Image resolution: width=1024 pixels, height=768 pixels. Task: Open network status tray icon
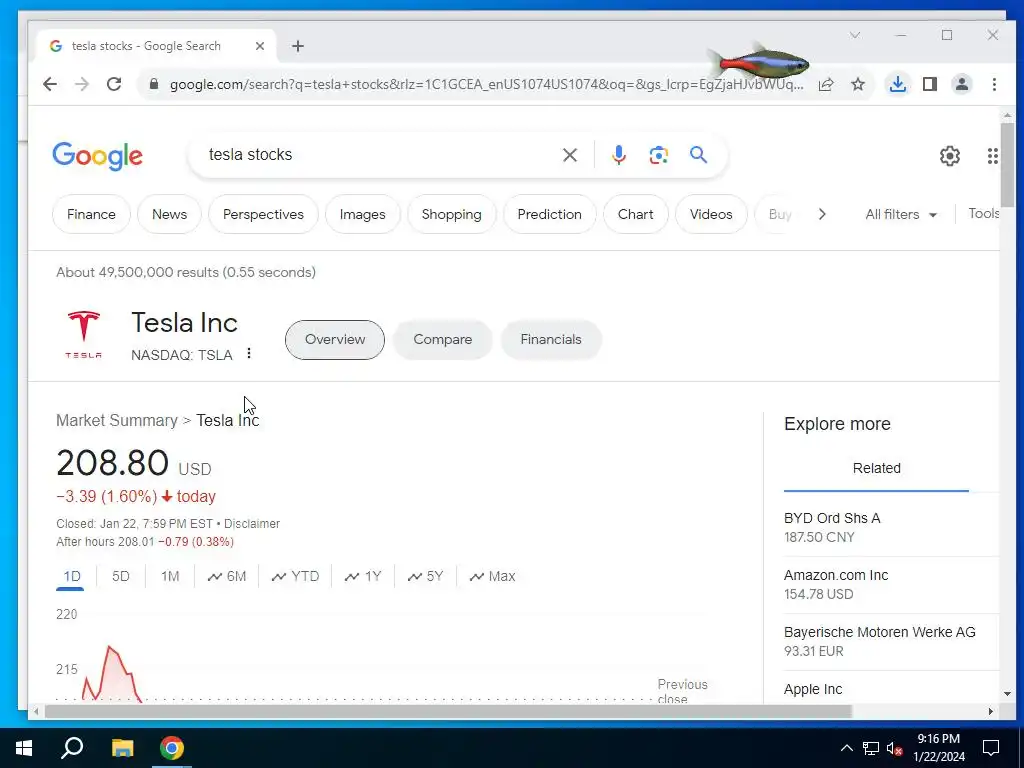(871, 748)
